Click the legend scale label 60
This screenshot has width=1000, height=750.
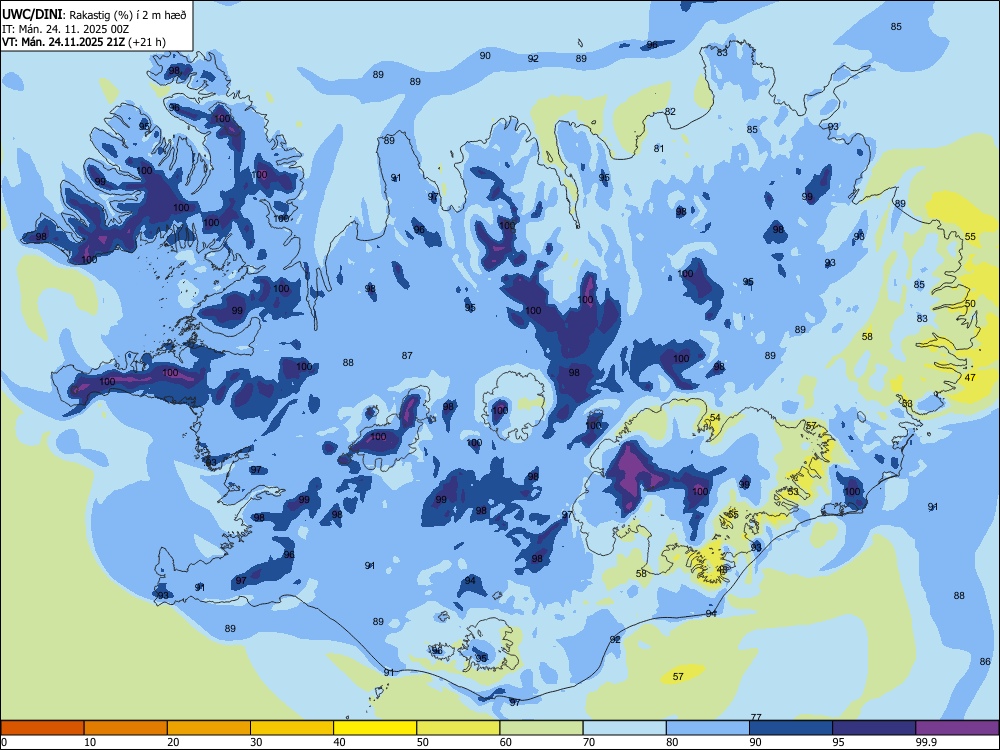pos(506,742)
